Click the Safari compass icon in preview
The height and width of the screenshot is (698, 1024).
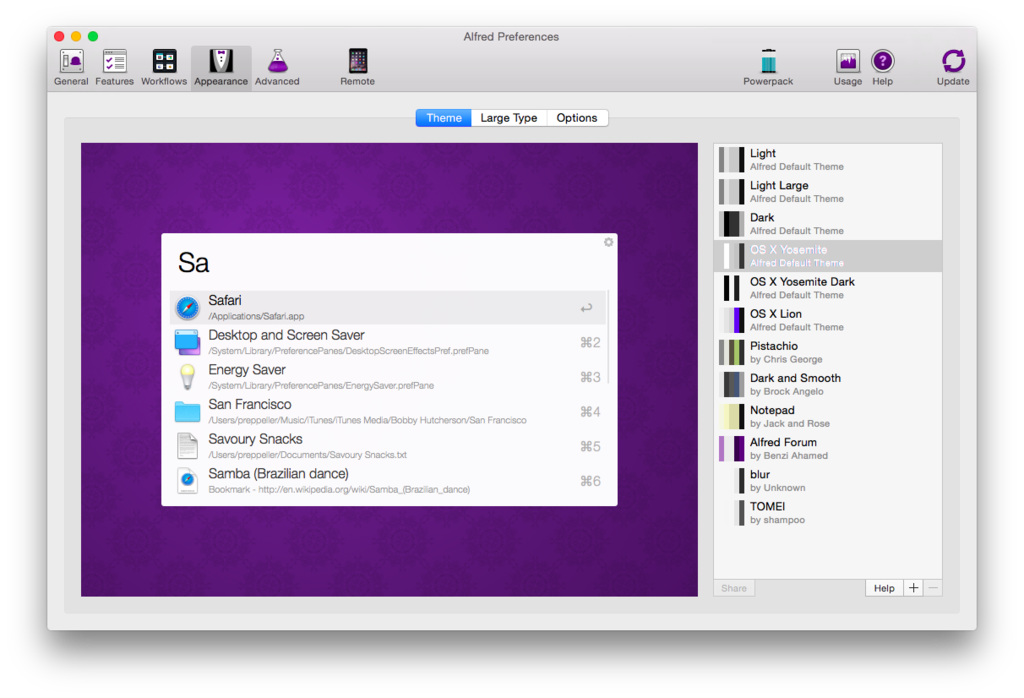pos(187,308)
